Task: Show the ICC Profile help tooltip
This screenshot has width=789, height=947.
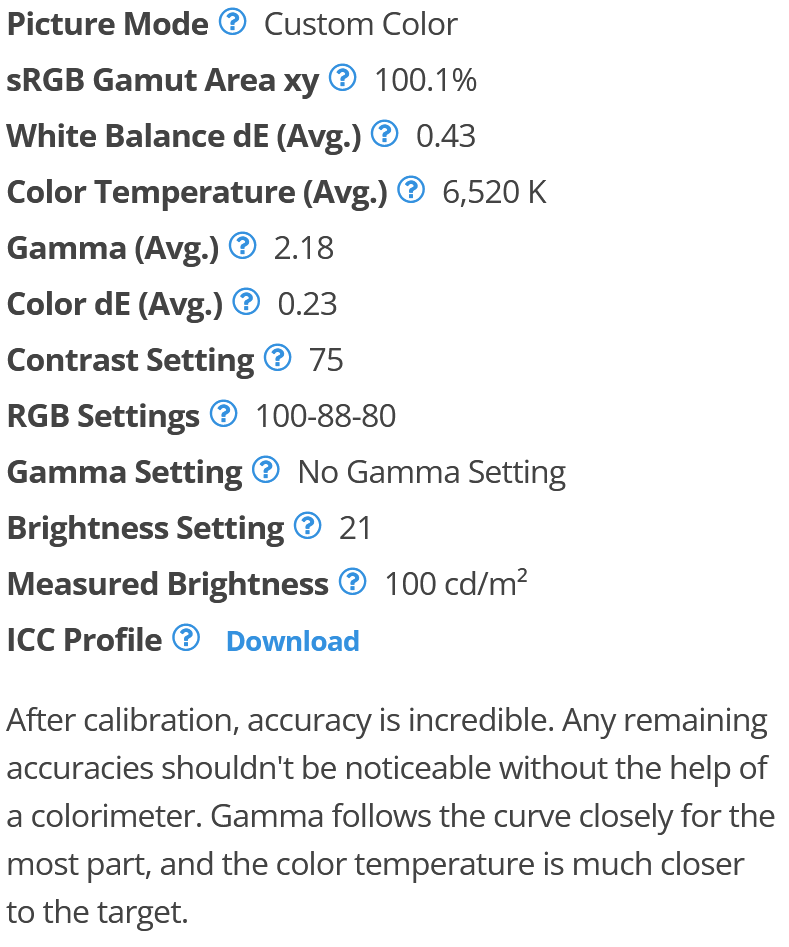Action: (x=186, y=638)
